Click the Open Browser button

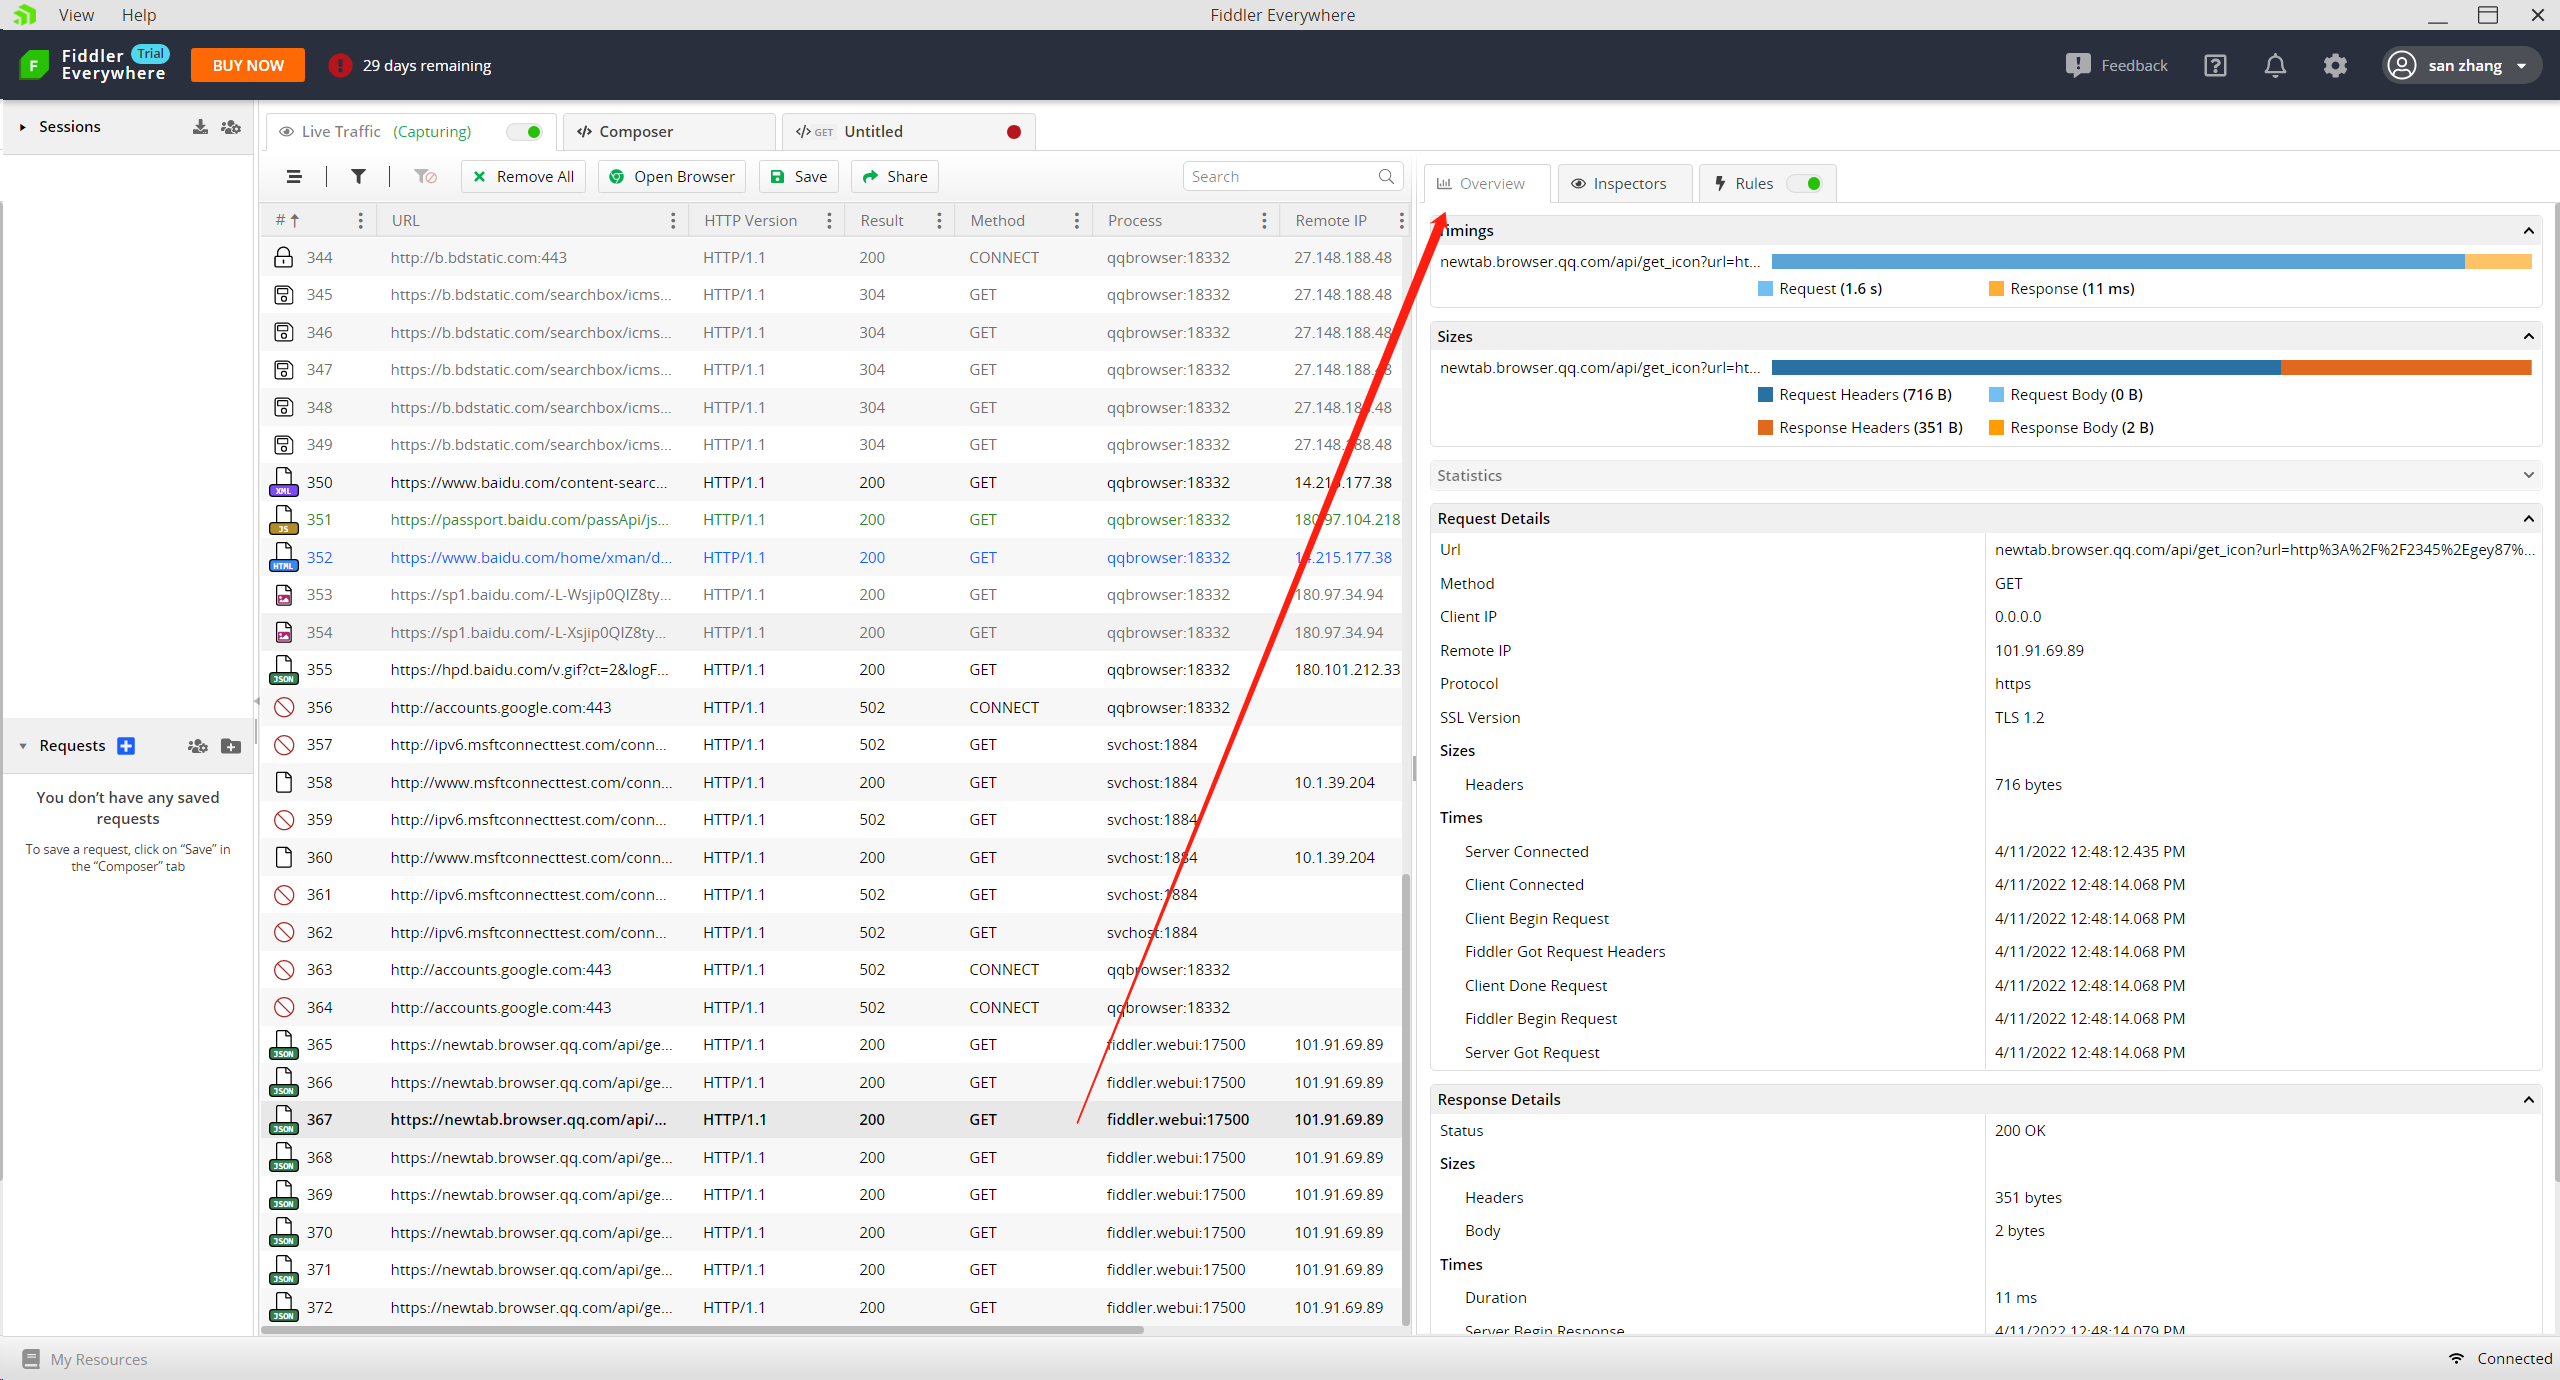coord(672,177)
